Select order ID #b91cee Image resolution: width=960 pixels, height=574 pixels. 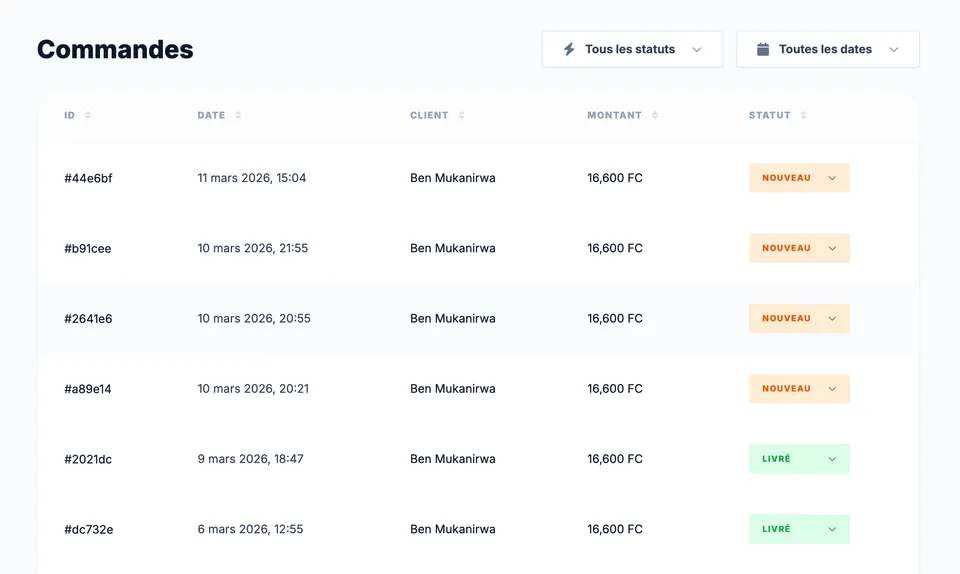point(88,248)
